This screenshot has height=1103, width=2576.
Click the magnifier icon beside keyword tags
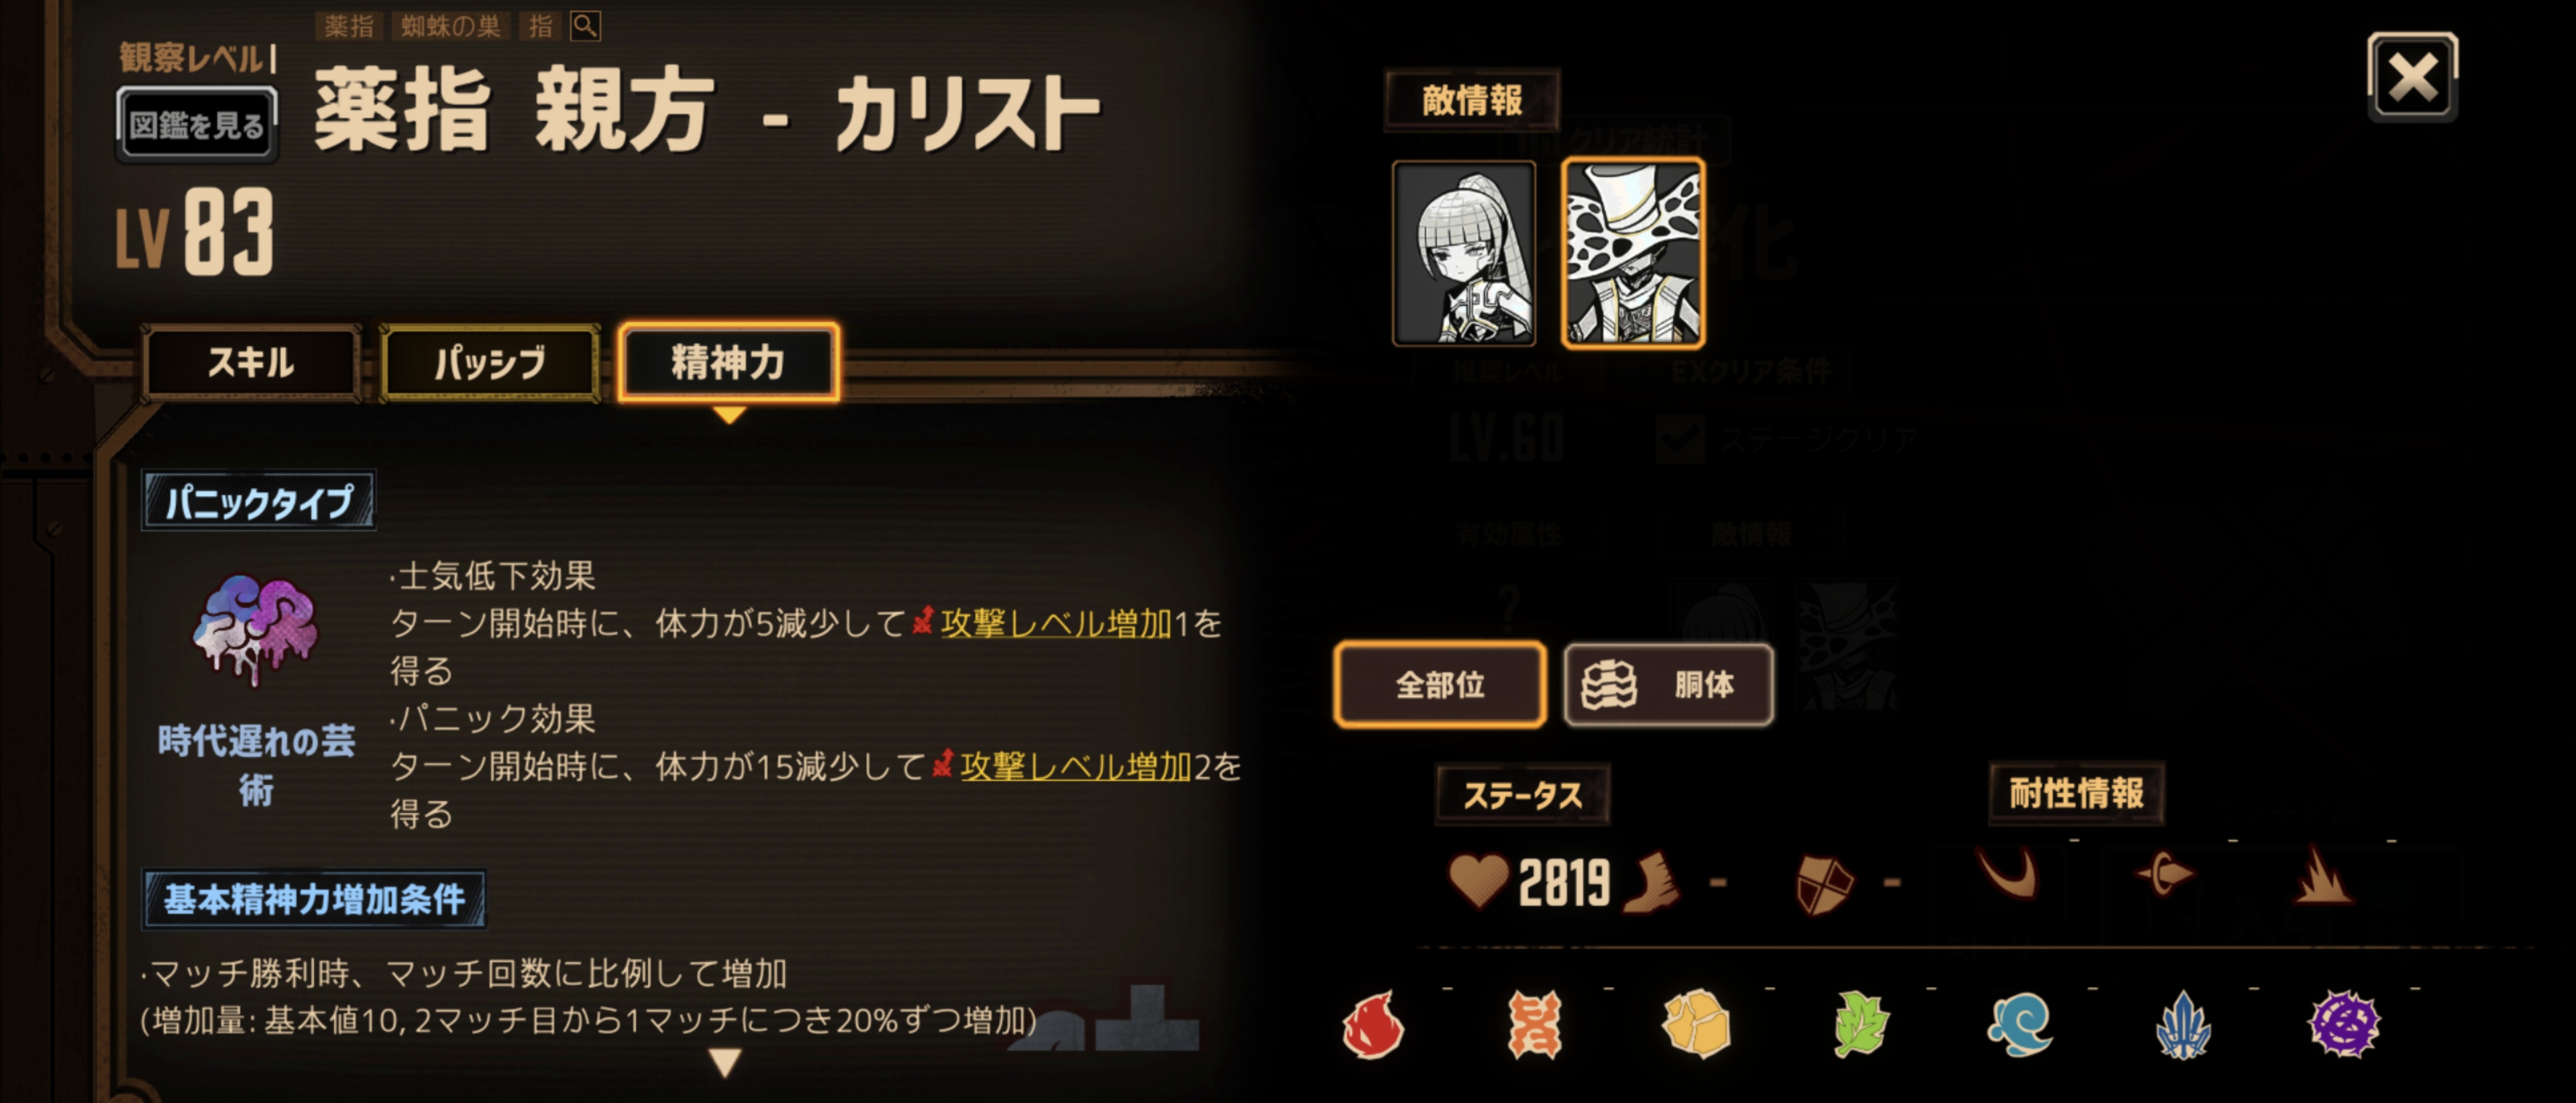tap(586, 26)
